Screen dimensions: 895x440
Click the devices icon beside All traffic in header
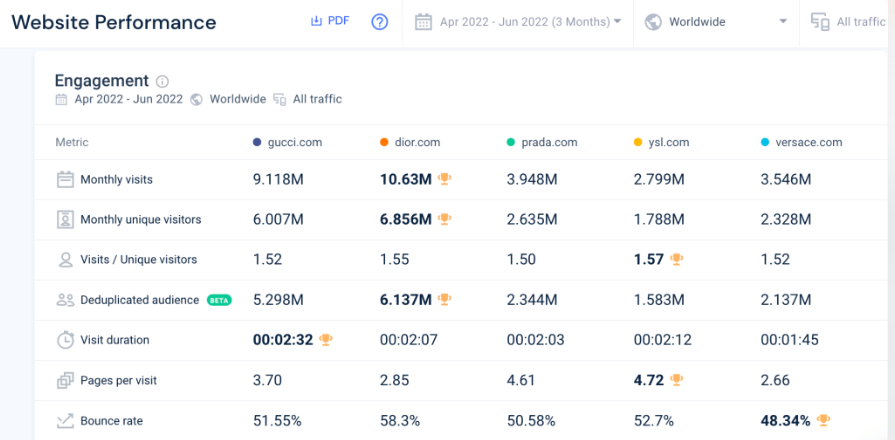point(820,22)
